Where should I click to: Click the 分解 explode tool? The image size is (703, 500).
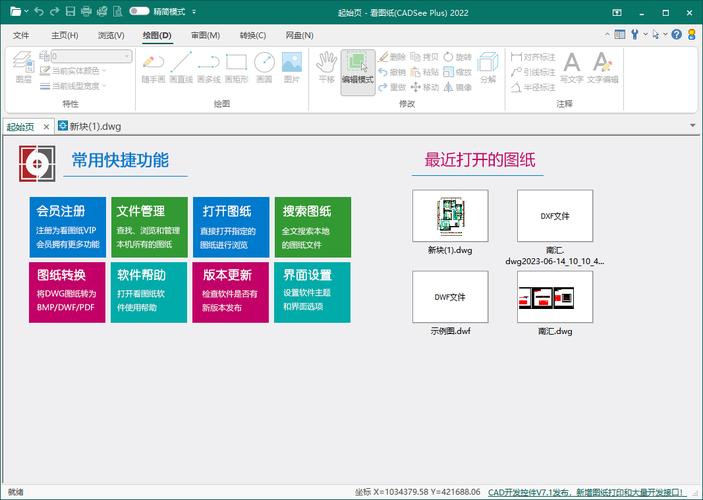tap(488, 67)
